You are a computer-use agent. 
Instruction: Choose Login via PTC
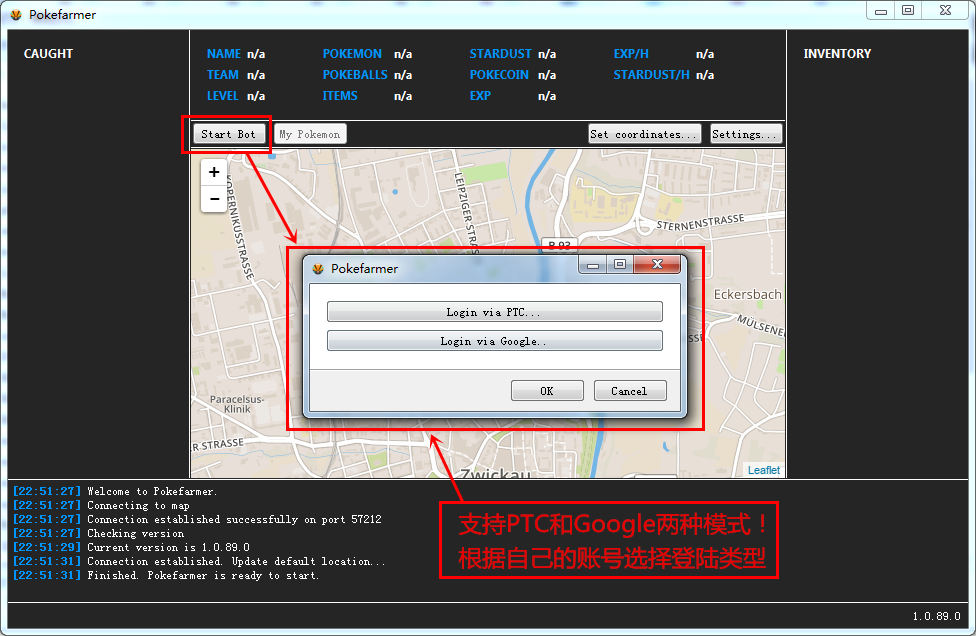click(494, 312)
